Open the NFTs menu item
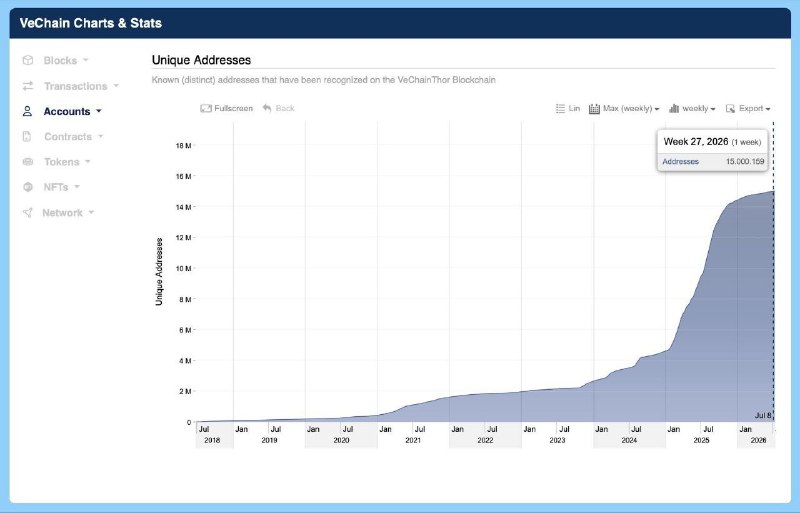 coord(56,187)
